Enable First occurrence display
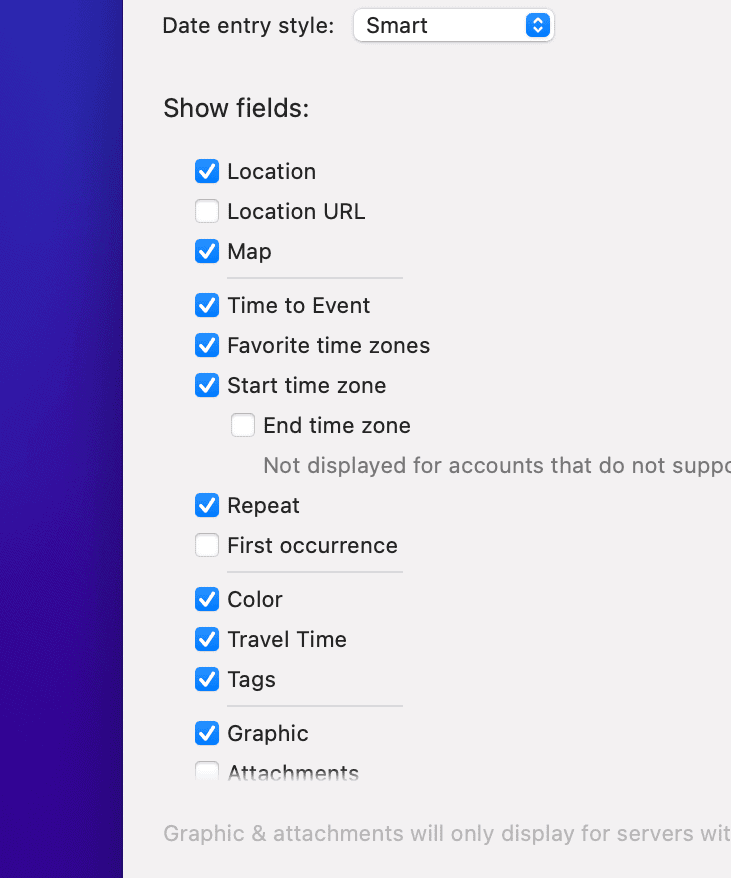Screen dimensions: 731x878 tap(206, 545)
